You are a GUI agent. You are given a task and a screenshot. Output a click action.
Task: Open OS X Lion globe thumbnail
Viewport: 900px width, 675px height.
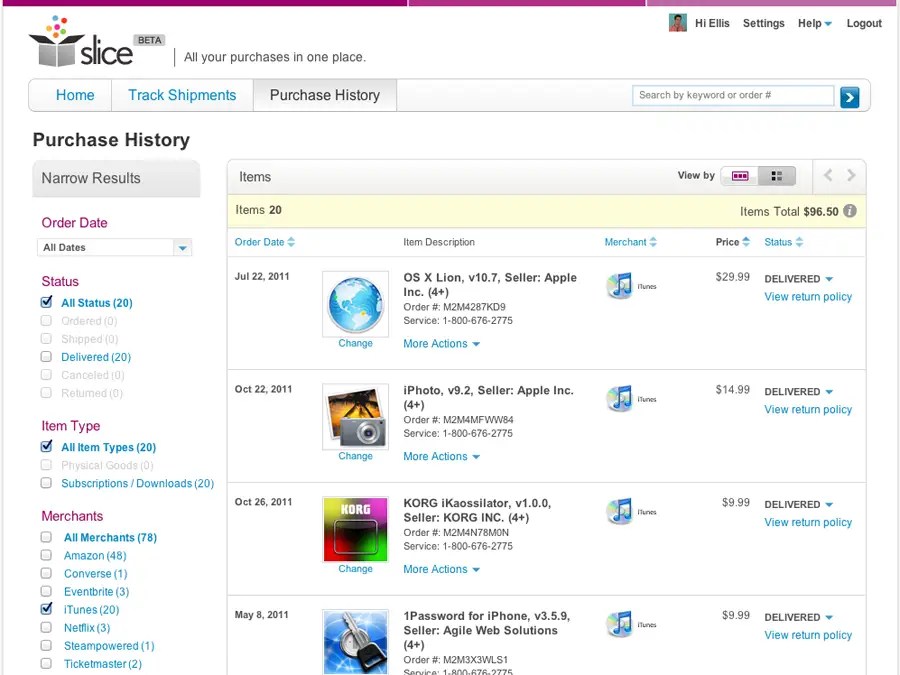(x=355, y=304)
